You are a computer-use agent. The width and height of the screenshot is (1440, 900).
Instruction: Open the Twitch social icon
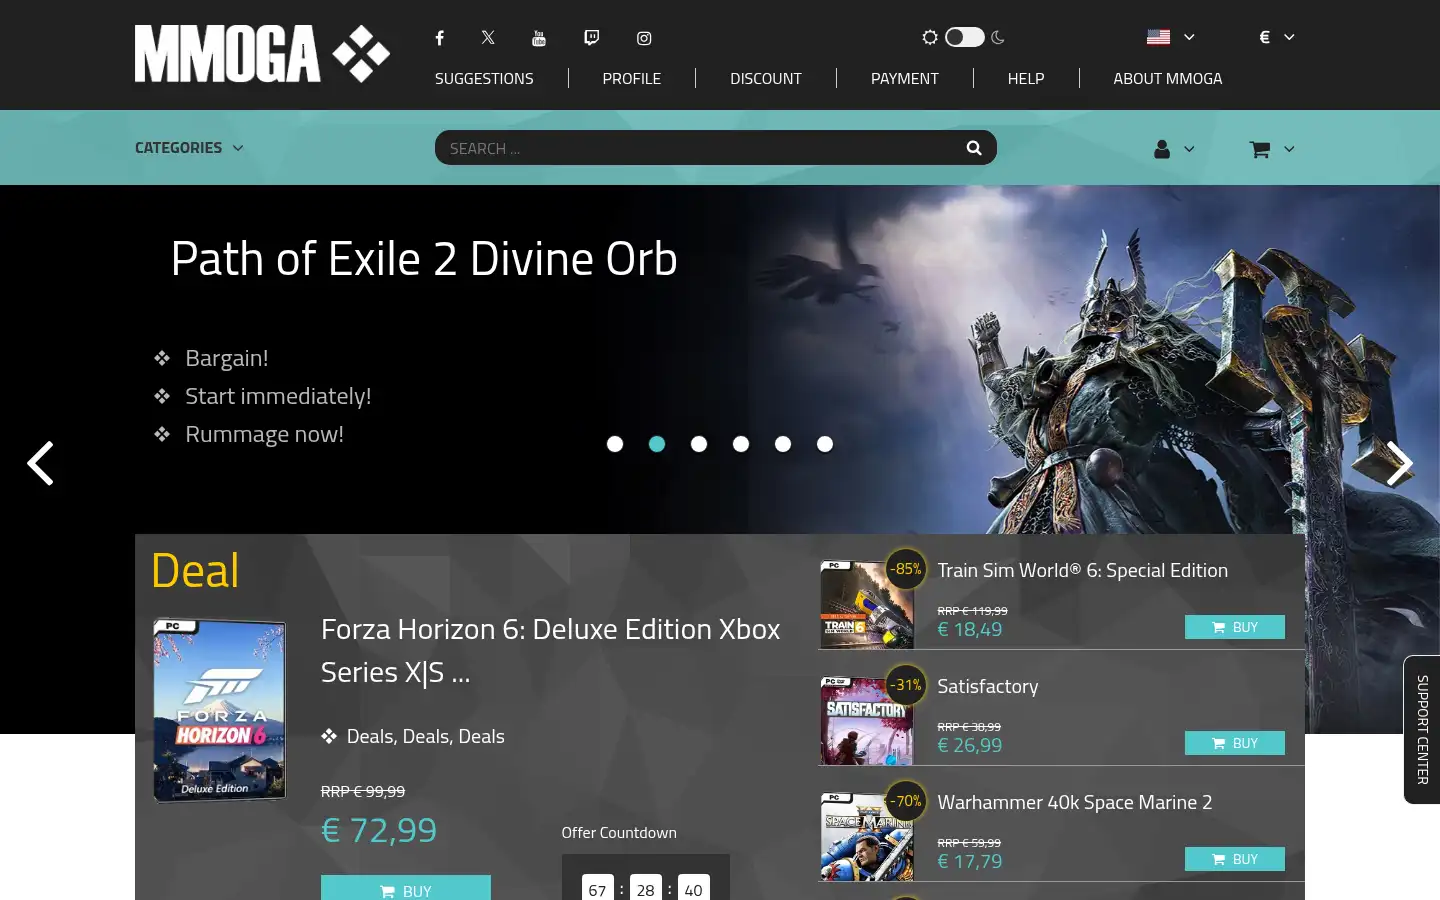pos(592,38)
